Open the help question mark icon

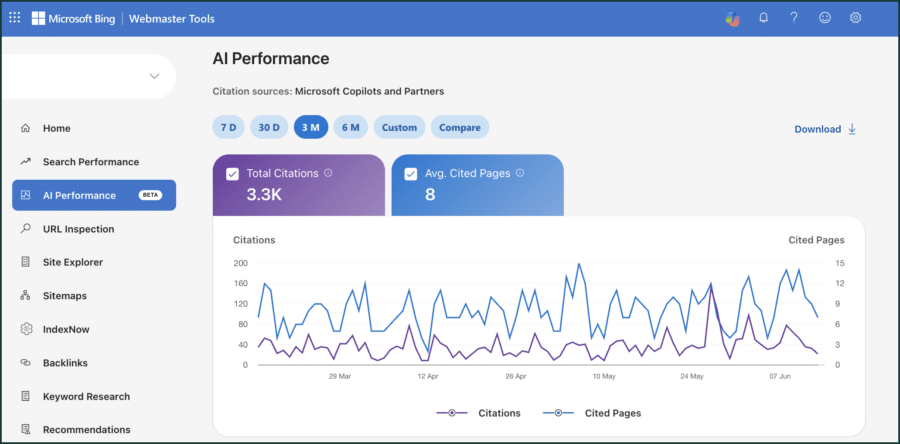(794, 18)
